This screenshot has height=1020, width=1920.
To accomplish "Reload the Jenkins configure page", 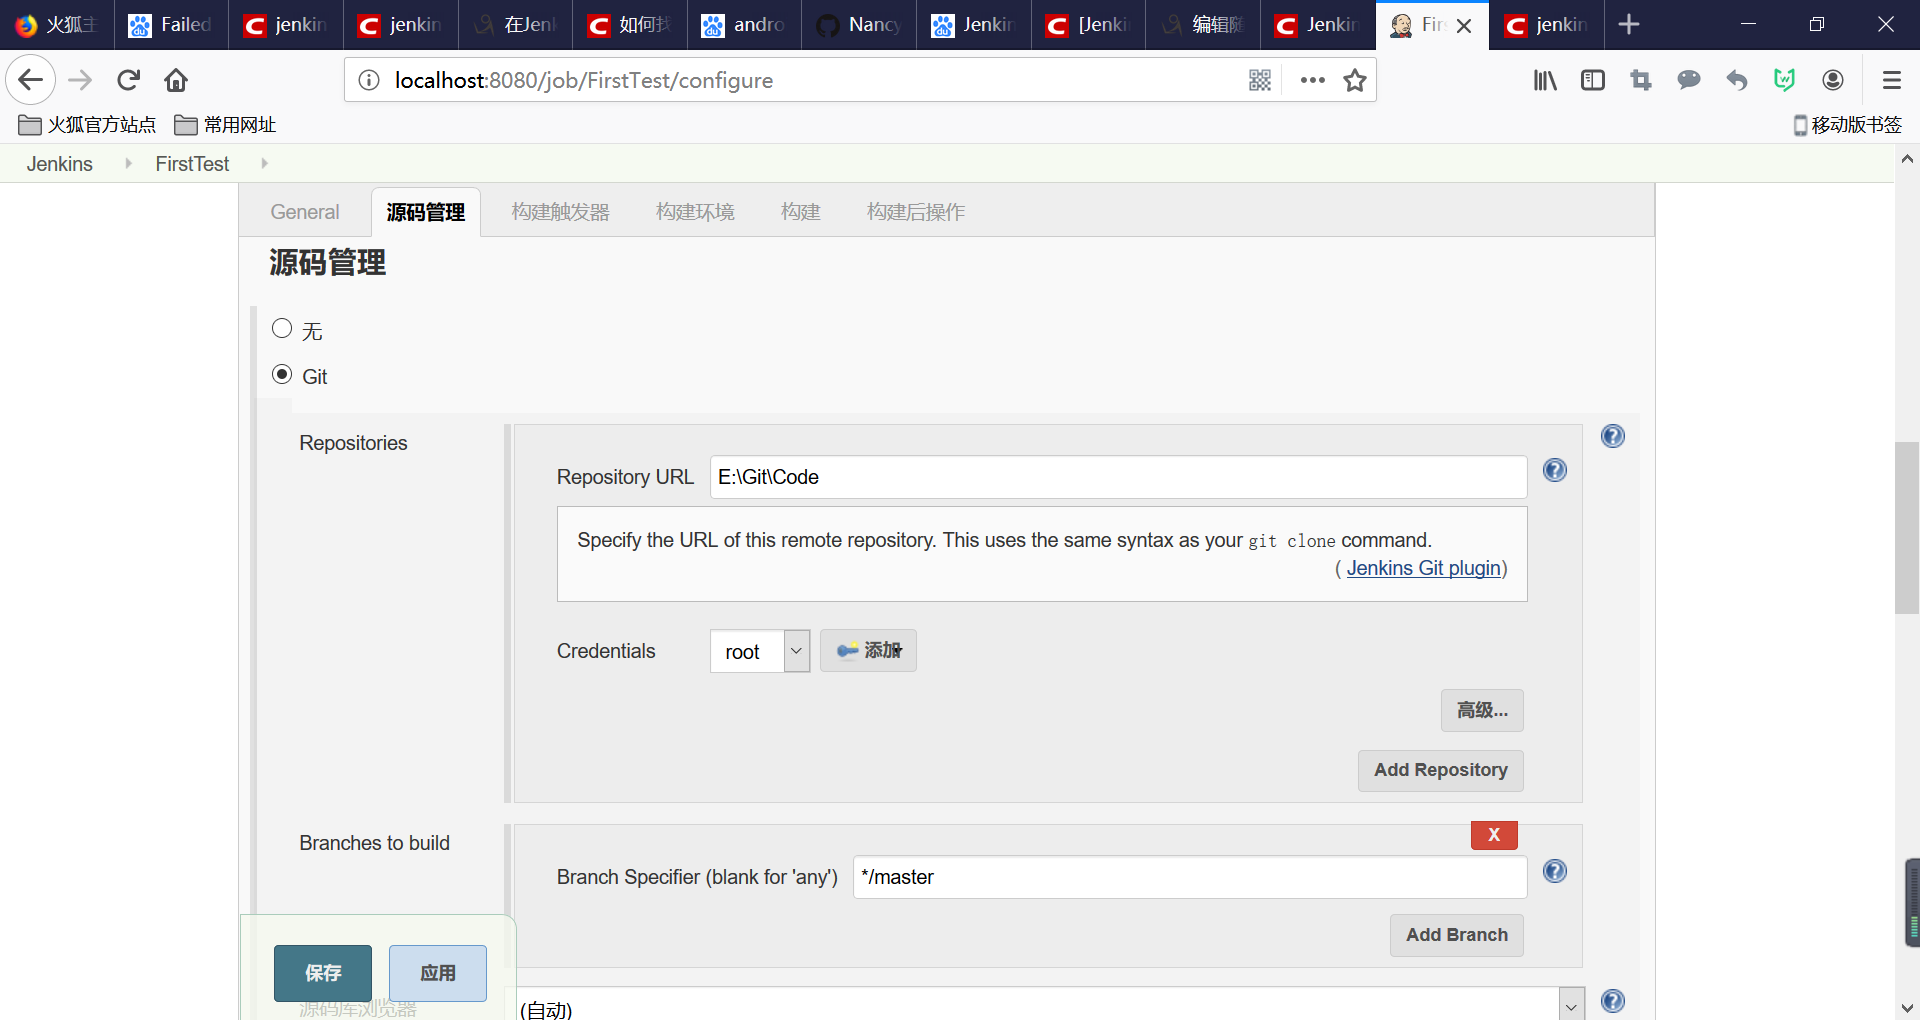I will point(128,80).
